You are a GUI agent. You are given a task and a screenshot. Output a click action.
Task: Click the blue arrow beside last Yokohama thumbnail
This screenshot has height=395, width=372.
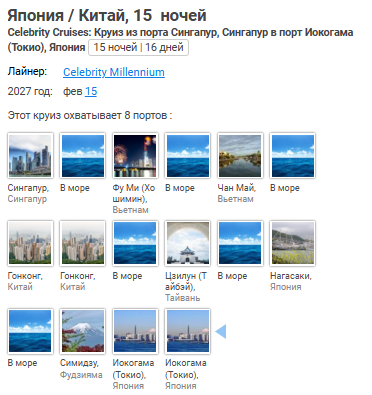pos(221,331)
